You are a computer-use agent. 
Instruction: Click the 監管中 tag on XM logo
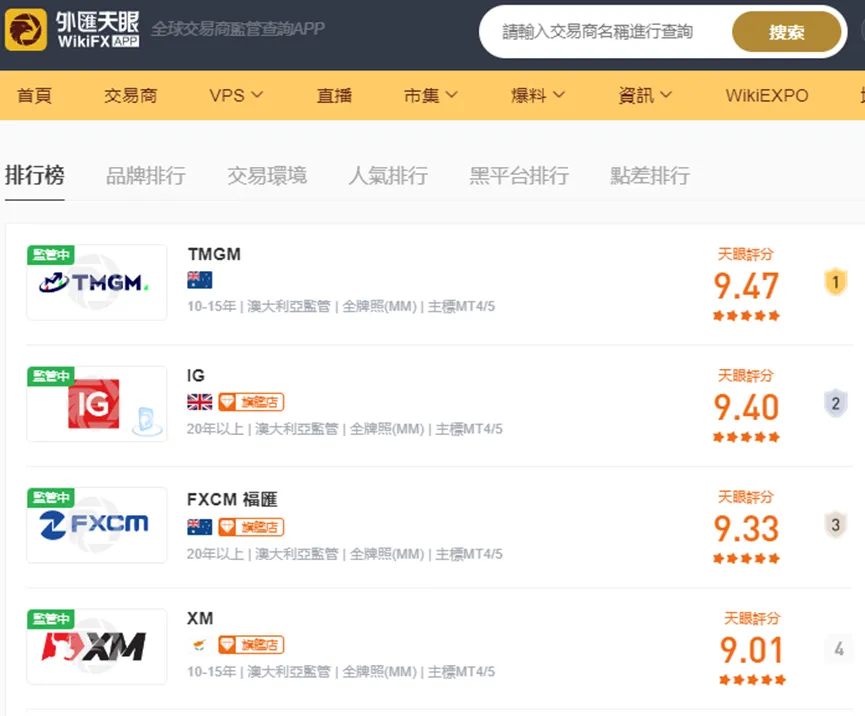51,618
